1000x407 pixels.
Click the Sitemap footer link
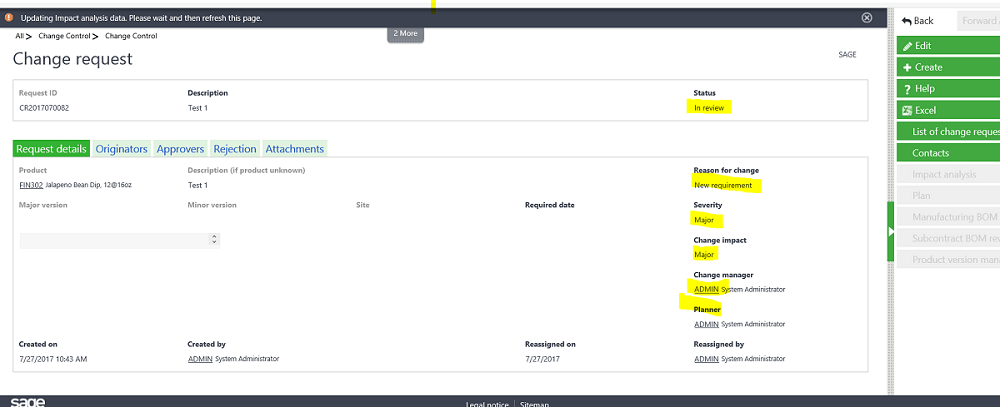(534, 403)
